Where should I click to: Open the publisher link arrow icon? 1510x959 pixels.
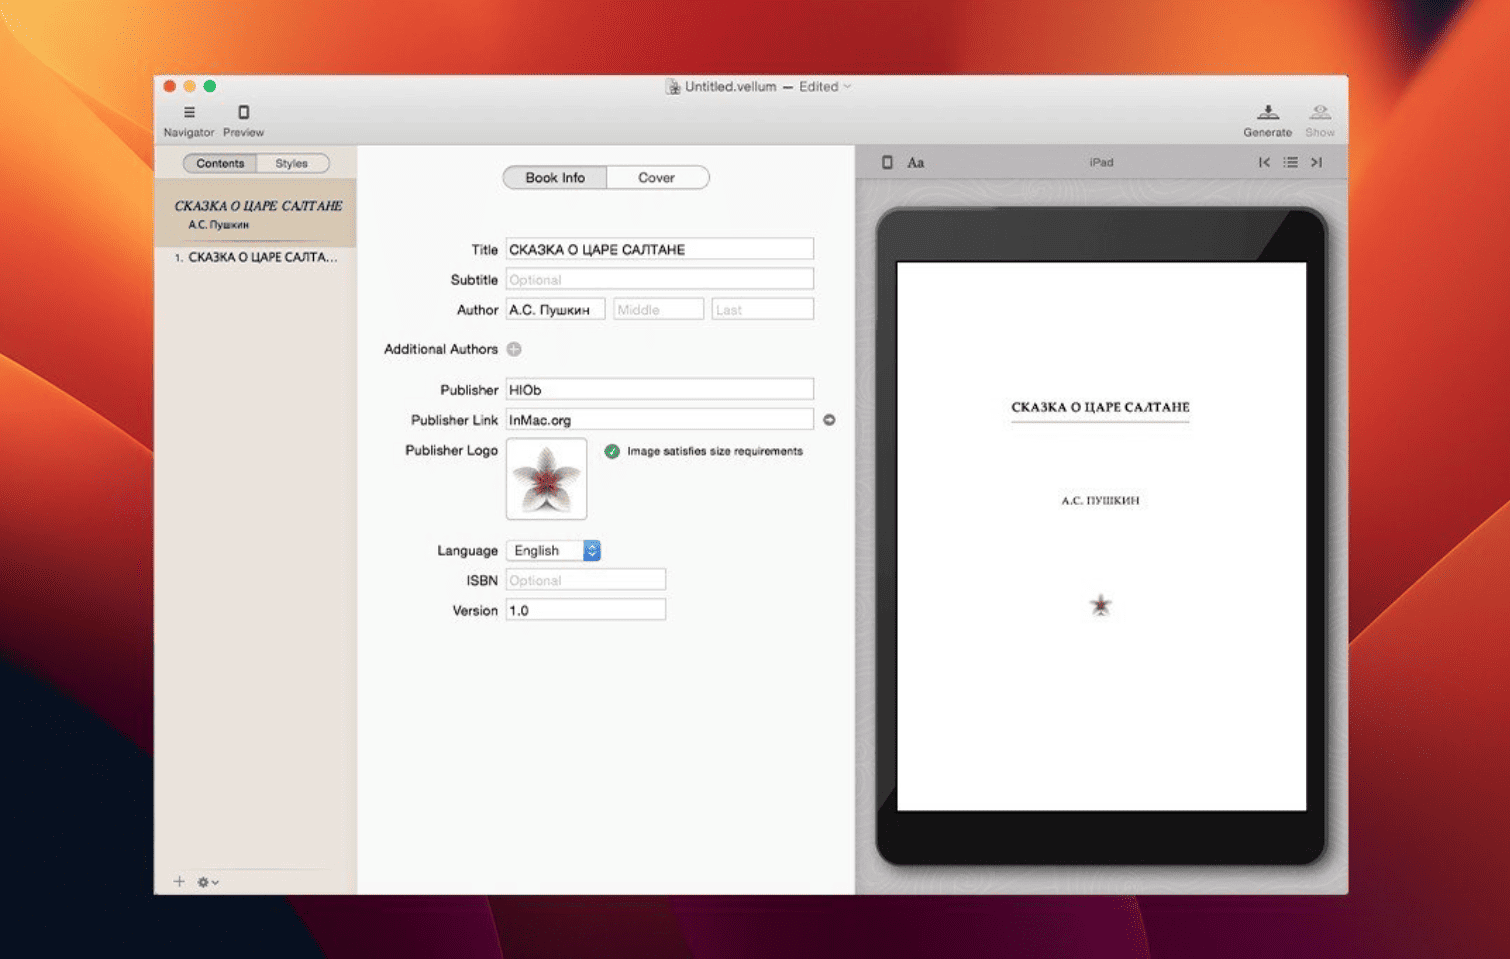click(x=829, y=420)
